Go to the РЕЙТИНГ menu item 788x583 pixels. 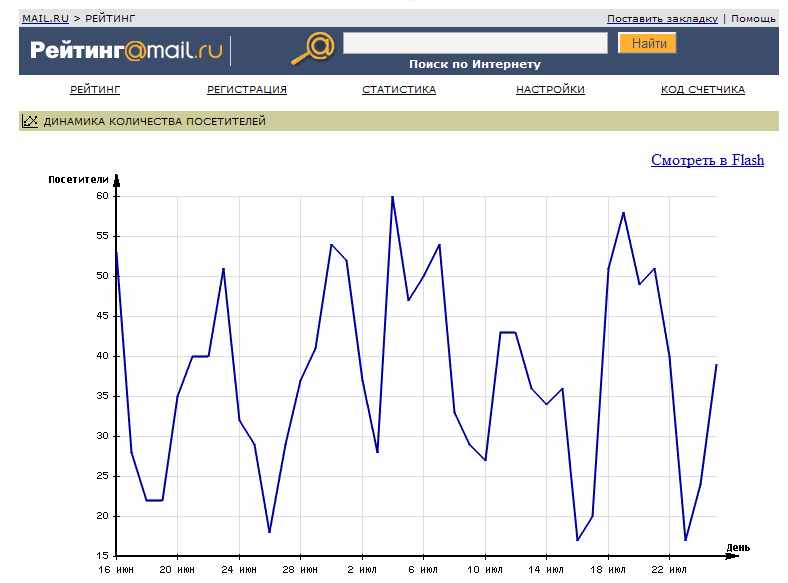pyautogui.click(x=95, y=89)
